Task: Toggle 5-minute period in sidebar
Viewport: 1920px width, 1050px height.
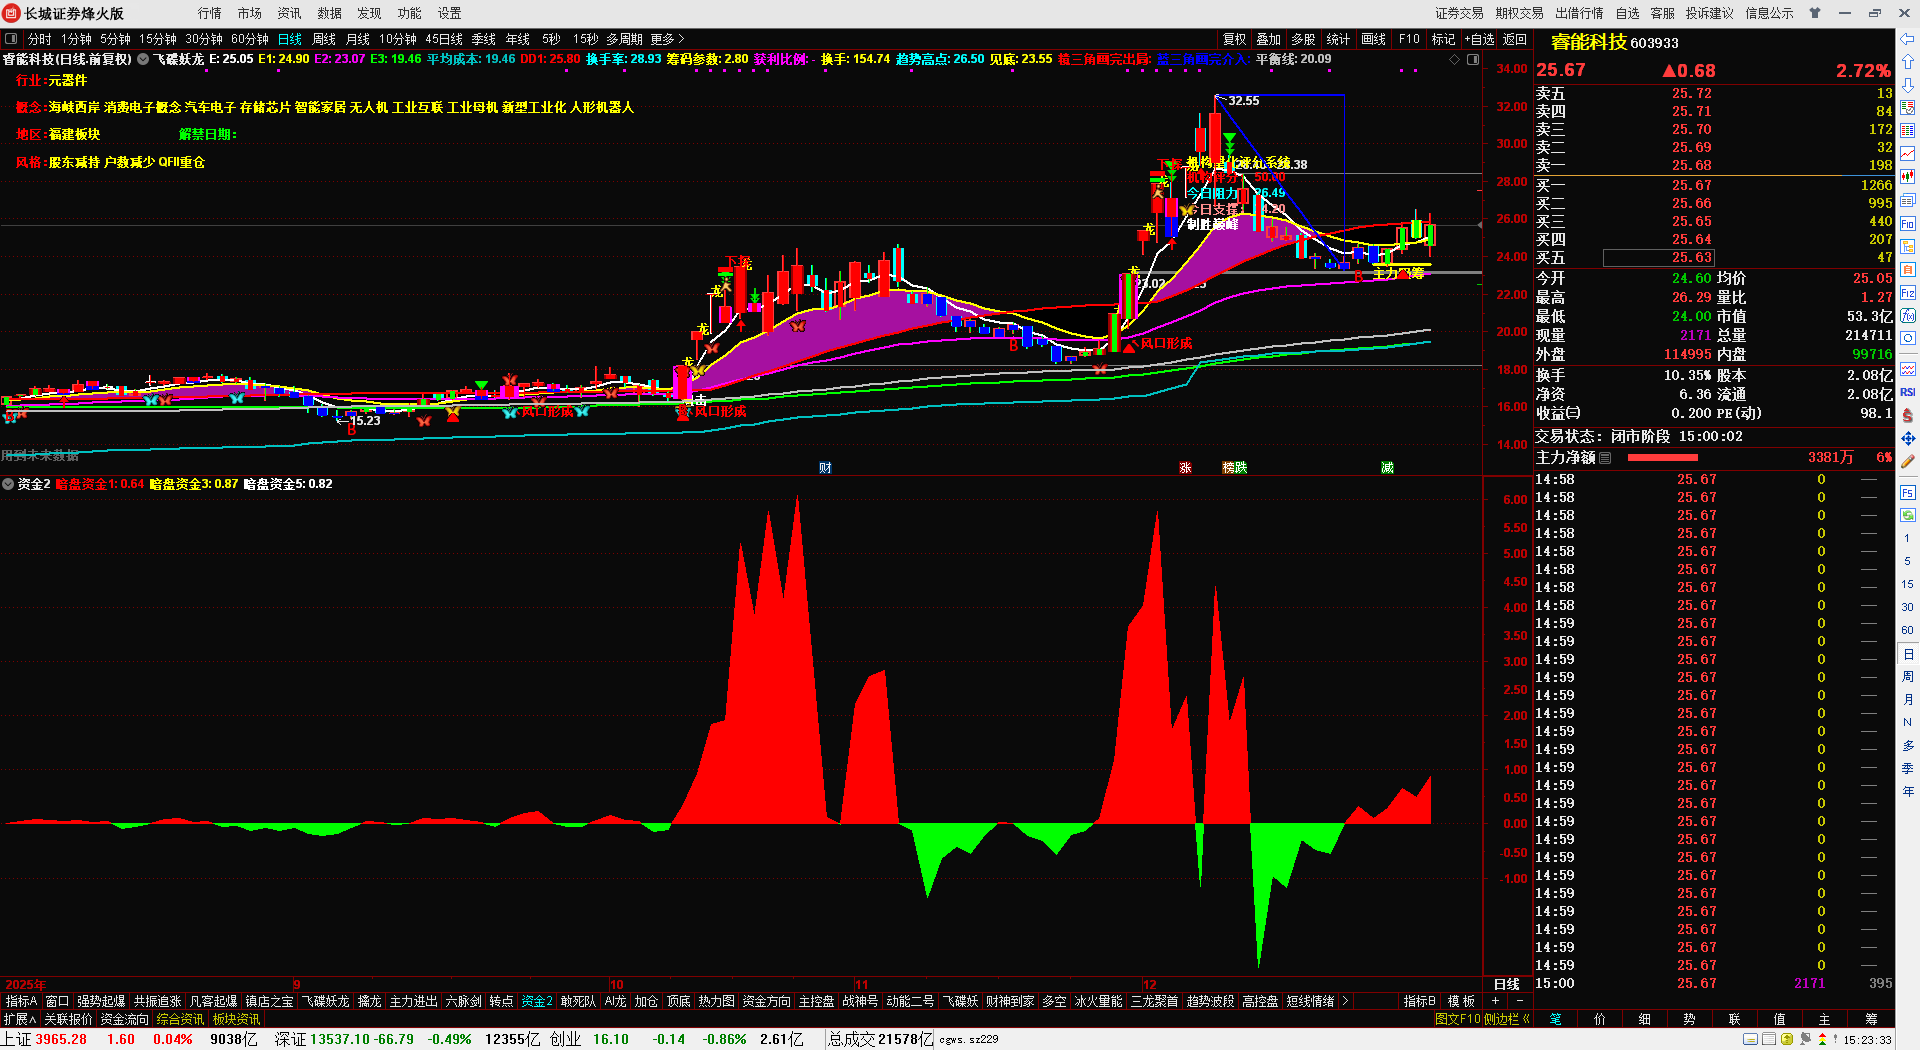Action: click(x=1908, y=561)
